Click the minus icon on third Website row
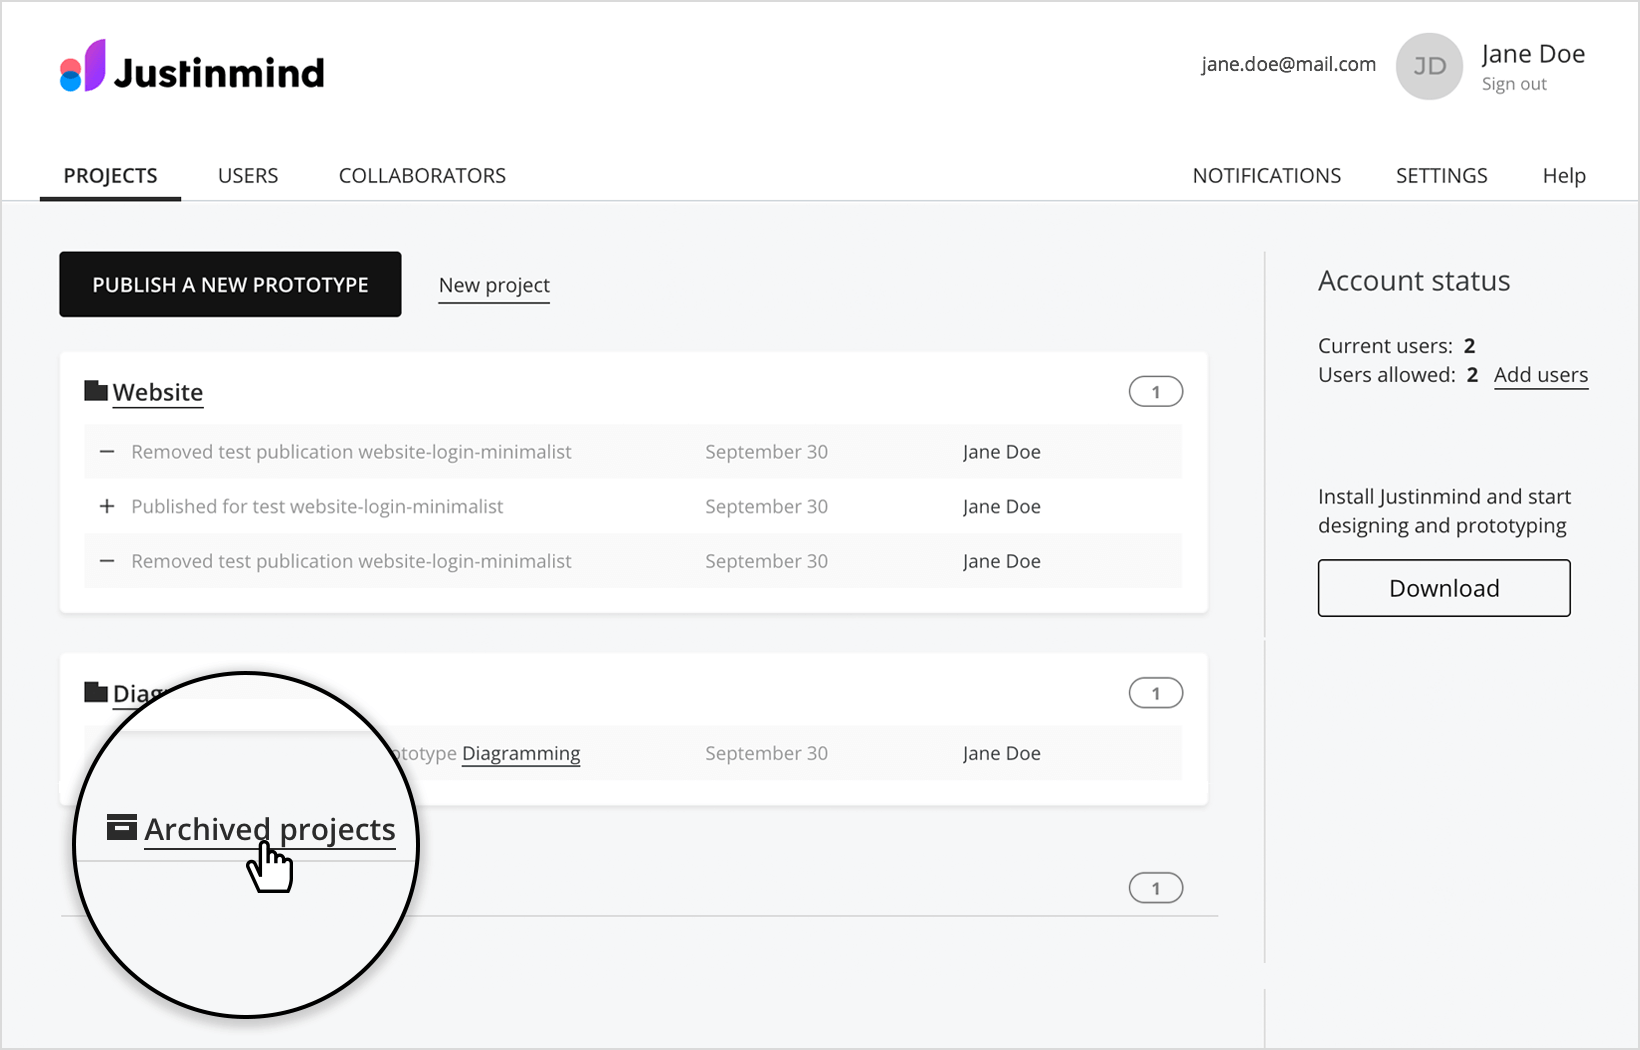This screenshot has width=1640, height=1050. click(x=107, y=561)
